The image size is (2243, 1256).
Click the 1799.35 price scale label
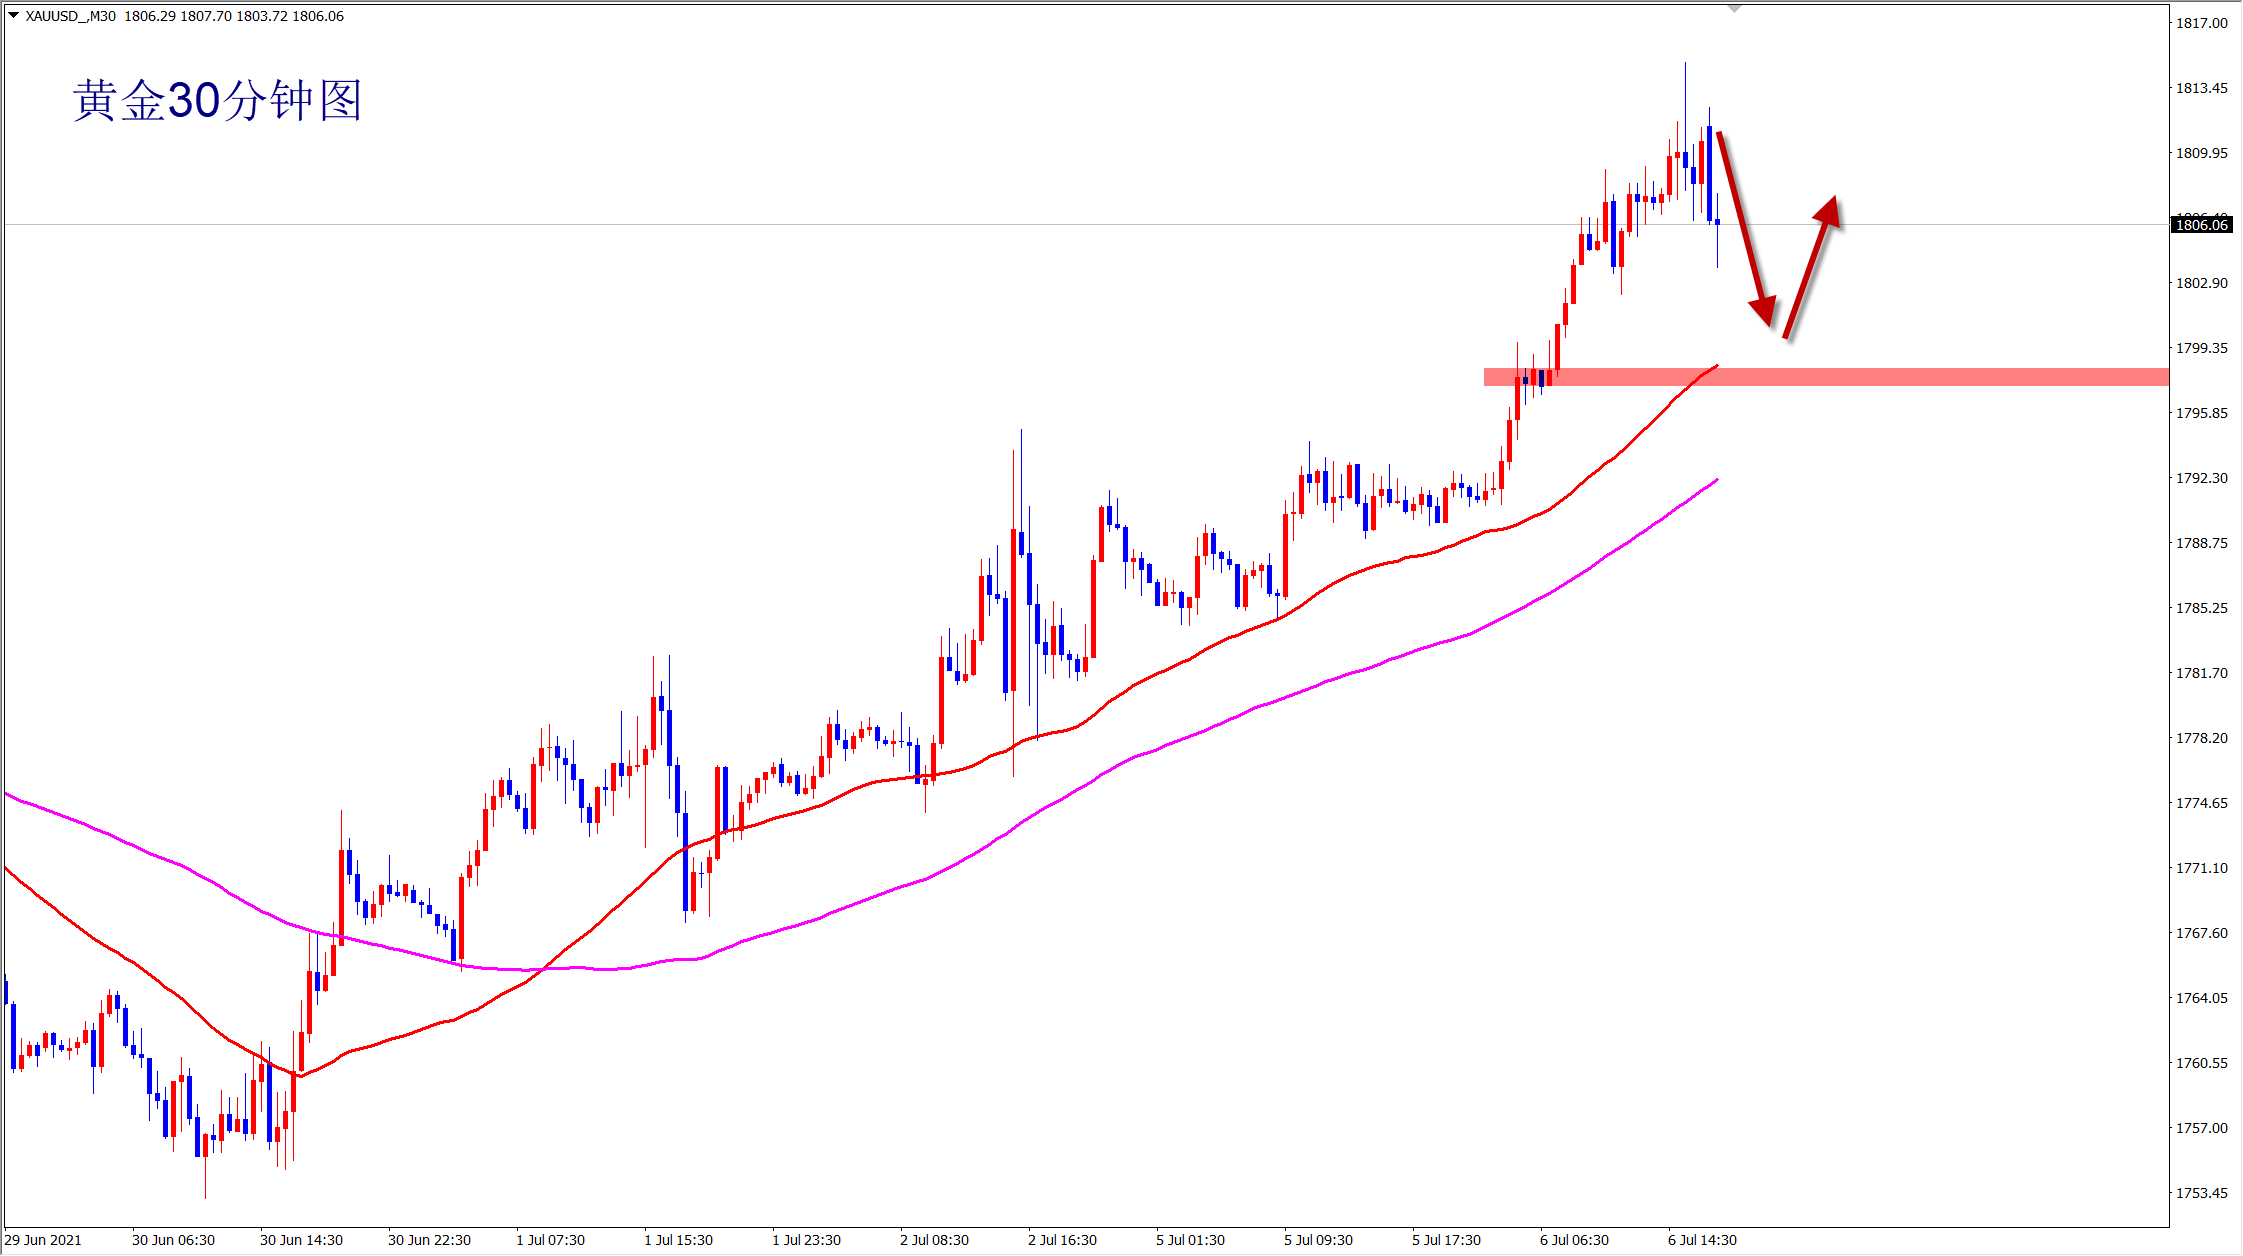2201,348
